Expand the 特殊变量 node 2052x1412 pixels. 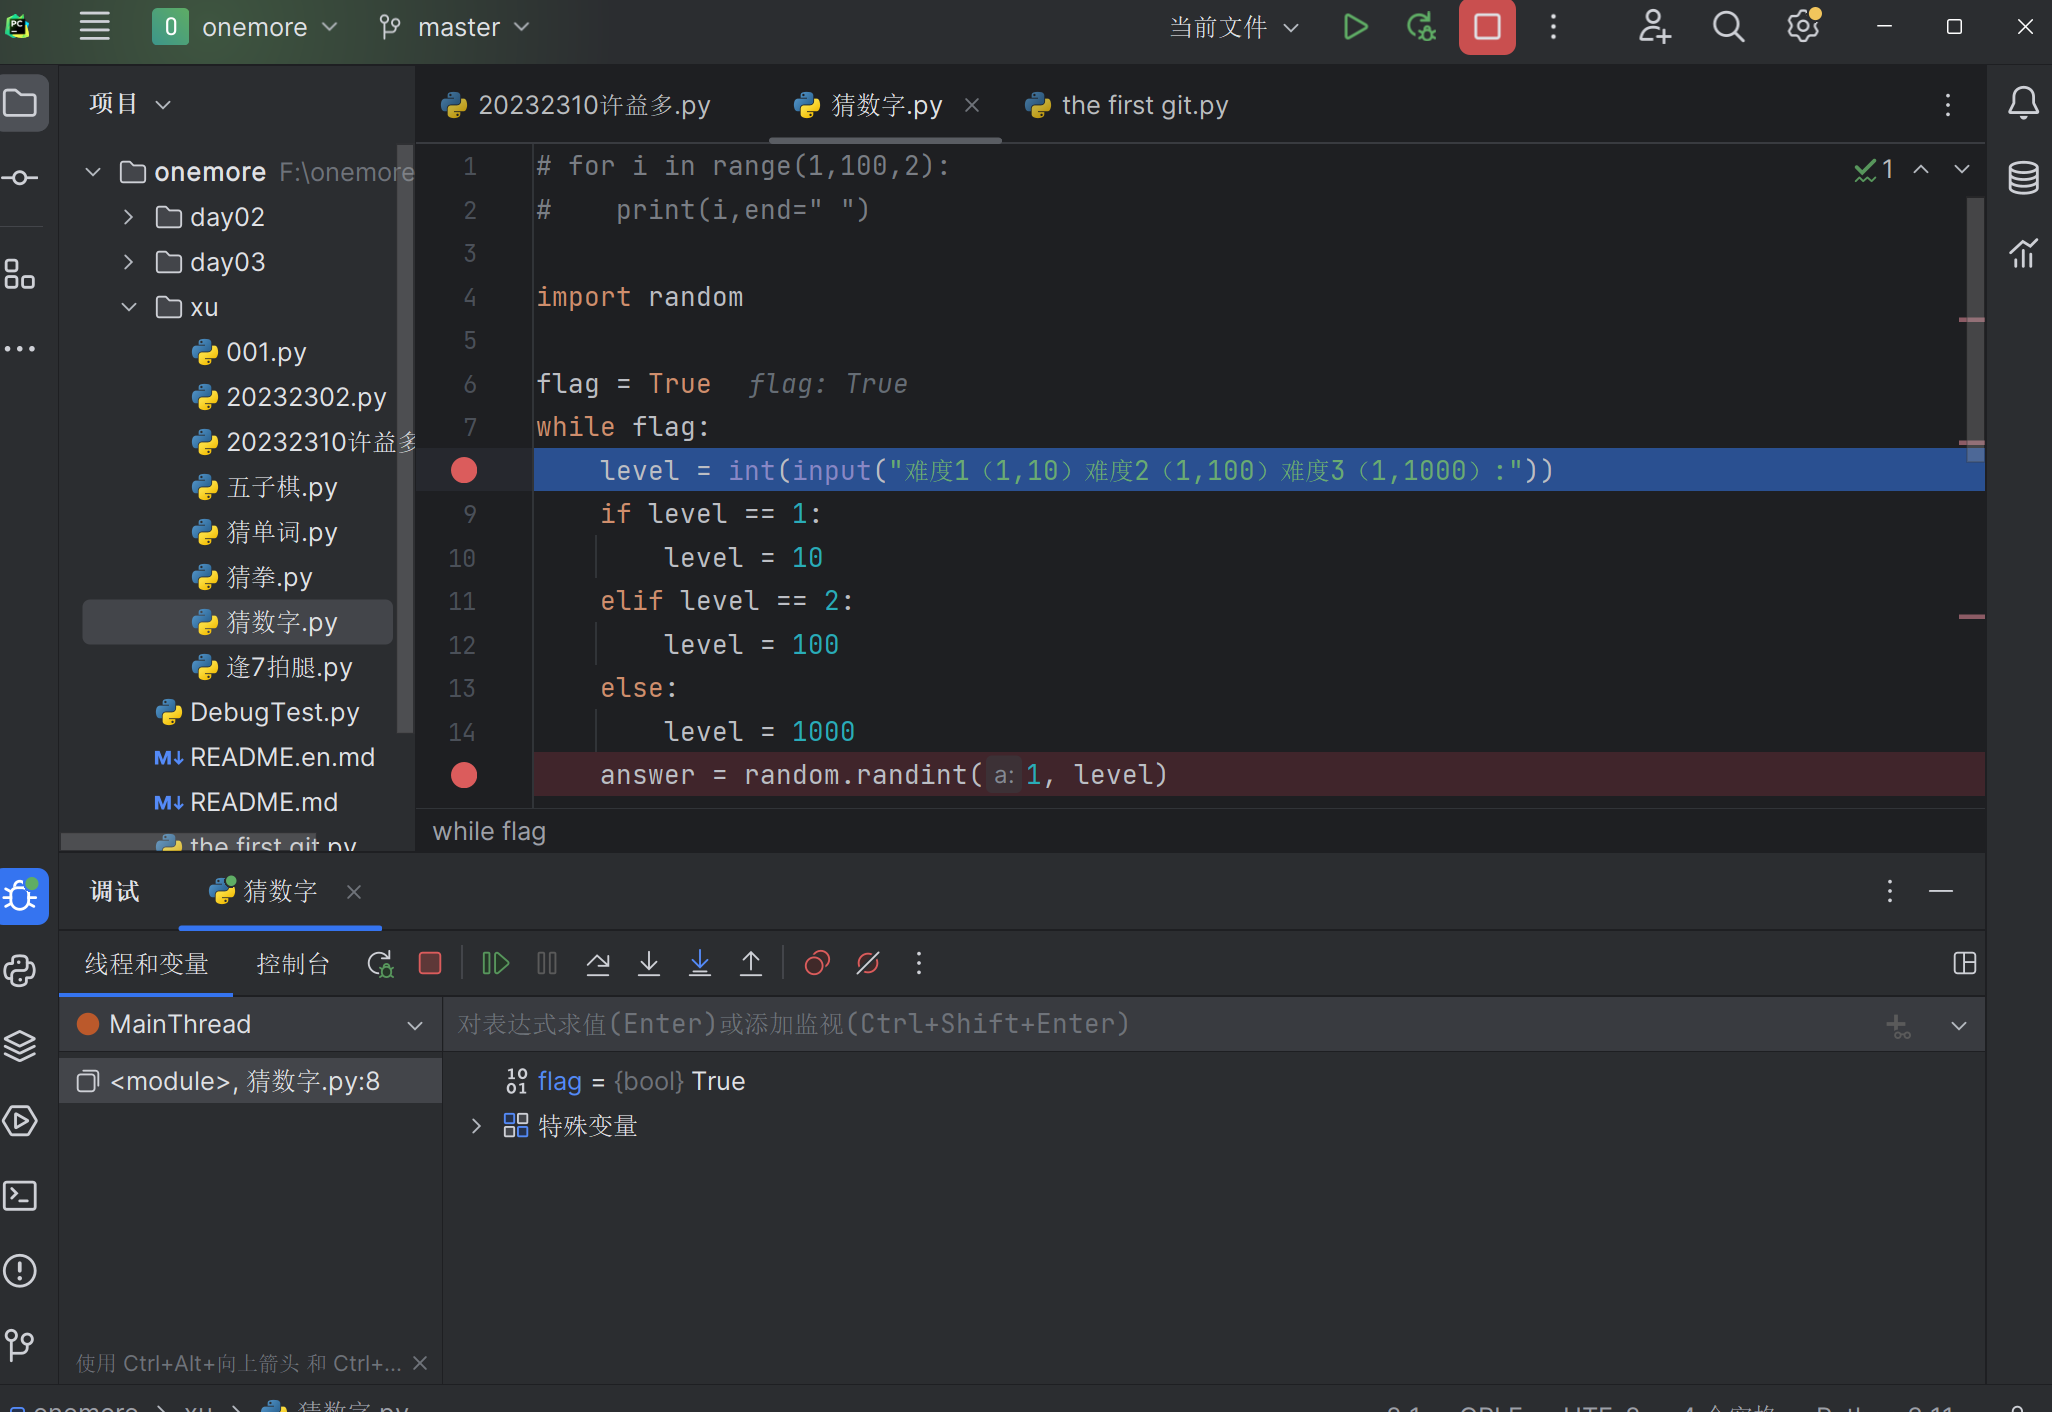click(476, 1126)
